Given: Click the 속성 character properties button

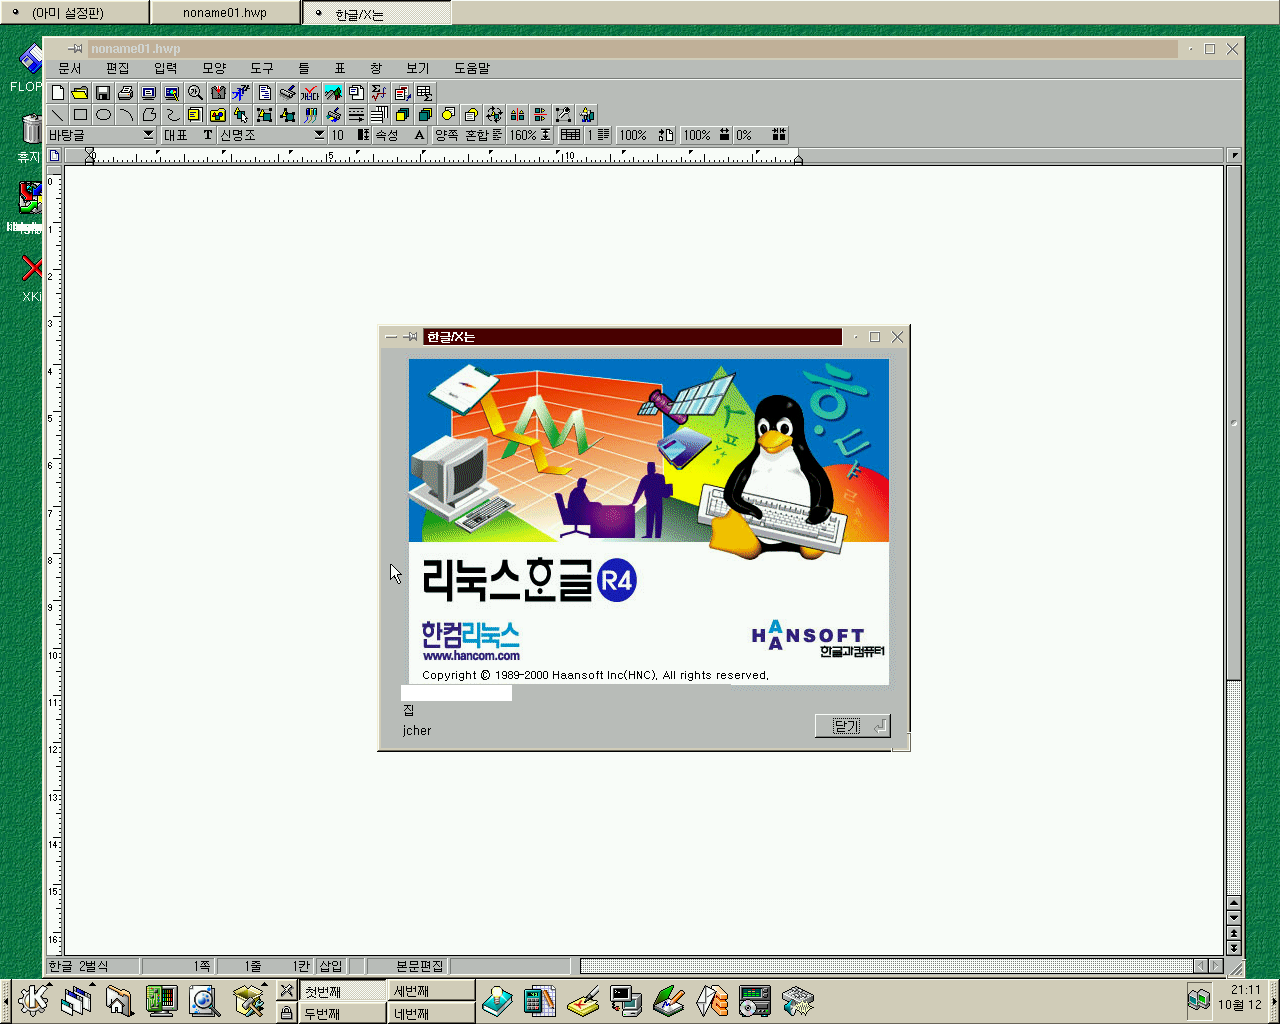Looking at the screenshot, I should [401, 135].
